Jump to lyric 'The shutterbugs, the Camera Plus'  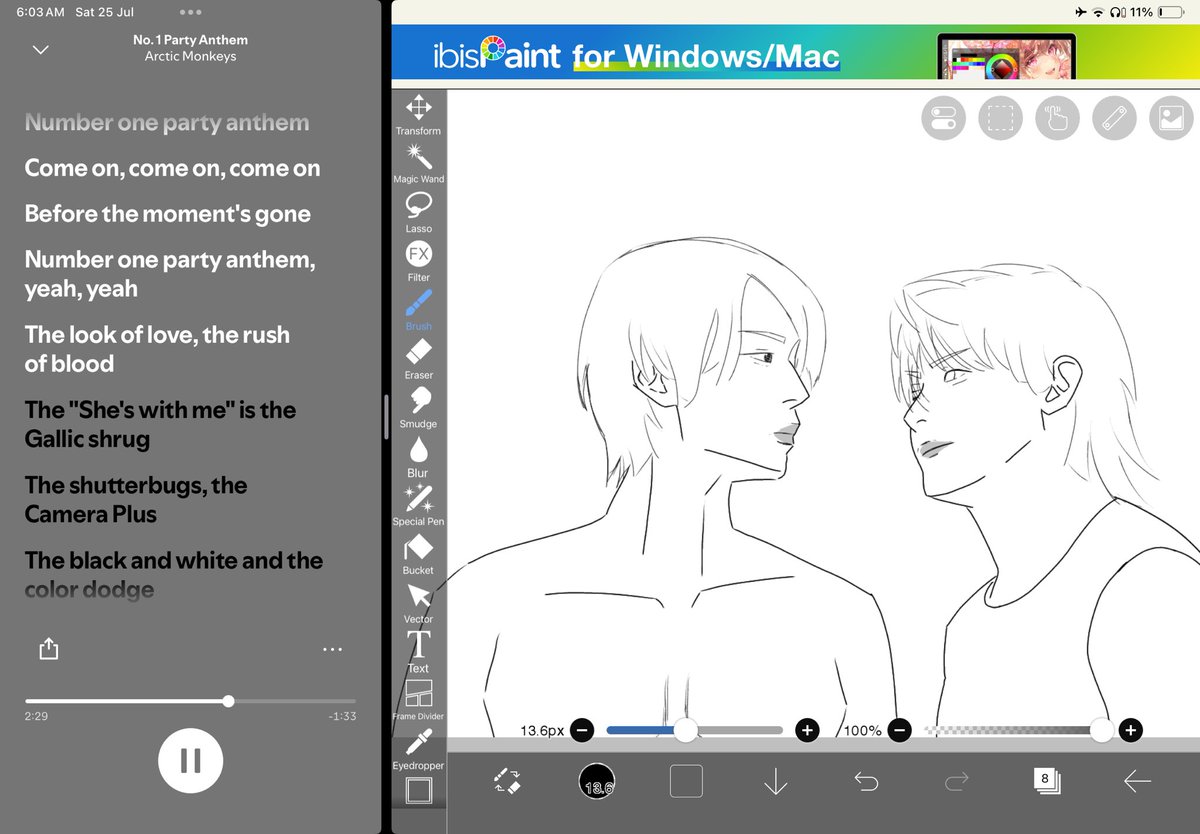point(136,500)
